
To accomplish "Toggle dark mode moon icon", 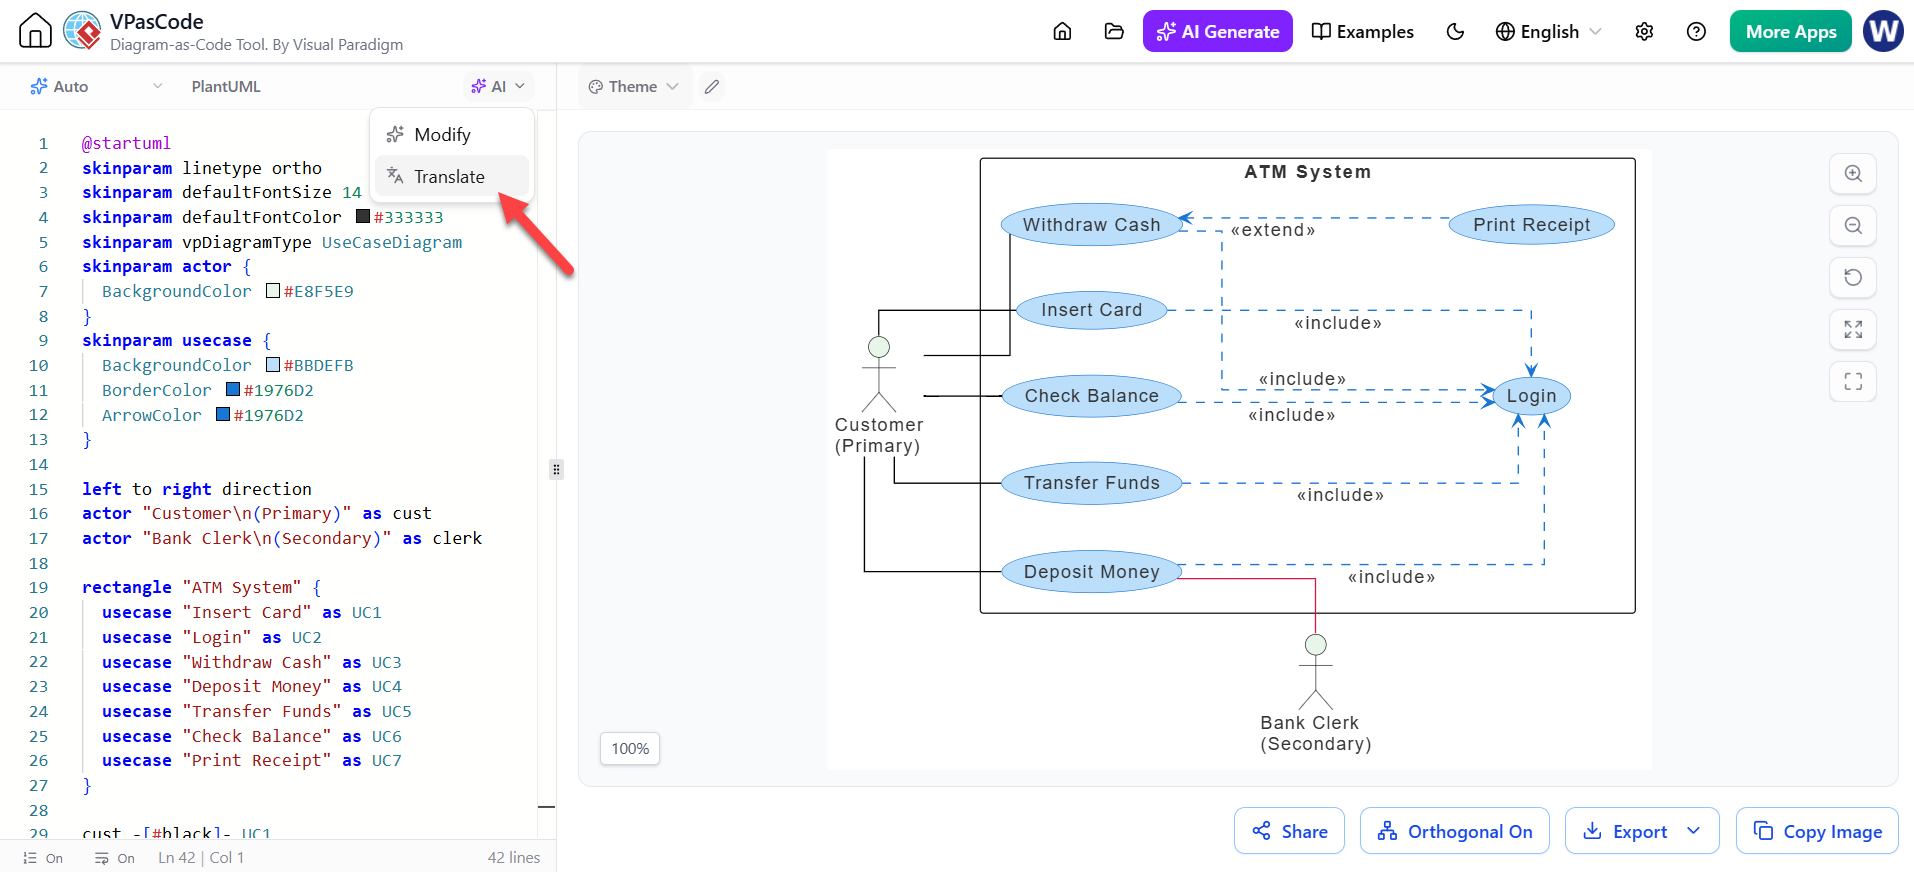I will tap(1455, 31).
